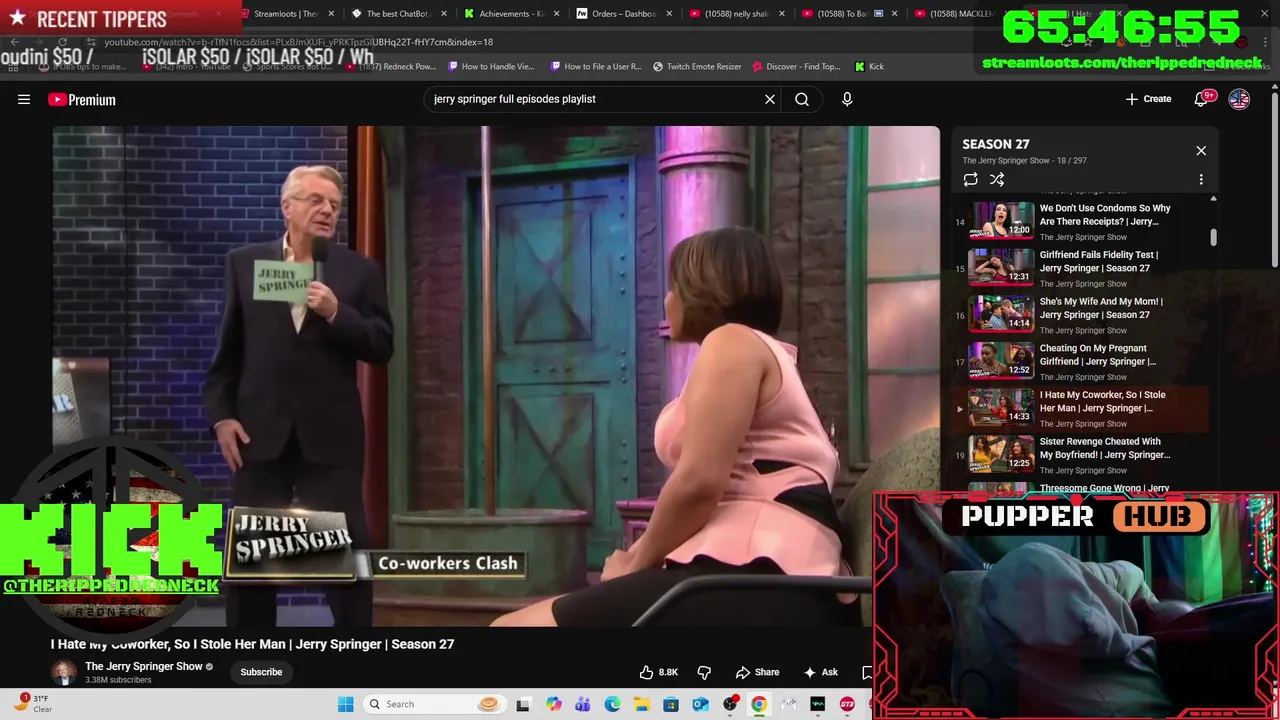Image resolution: width=1280 pixels, height=720 pixels.
Task: Dislike the video
Action: point(704,672)
